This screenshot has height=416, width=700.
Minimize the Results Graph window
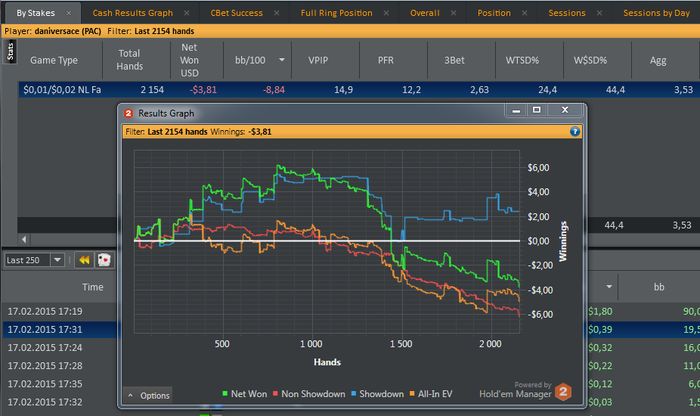click(516, 110)
